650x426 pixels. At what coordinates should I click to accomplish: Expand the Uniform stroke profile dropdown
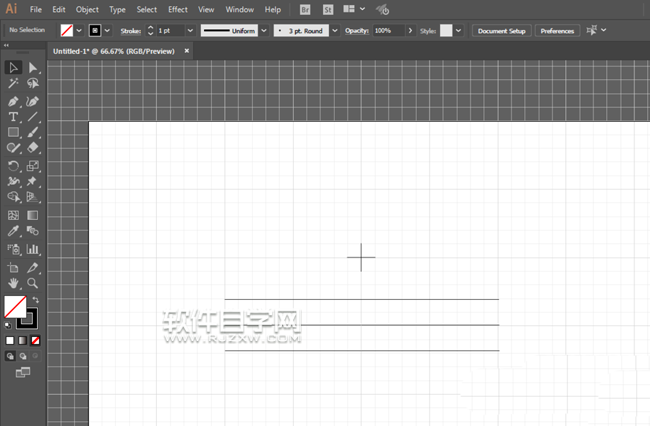click(264, 31)
